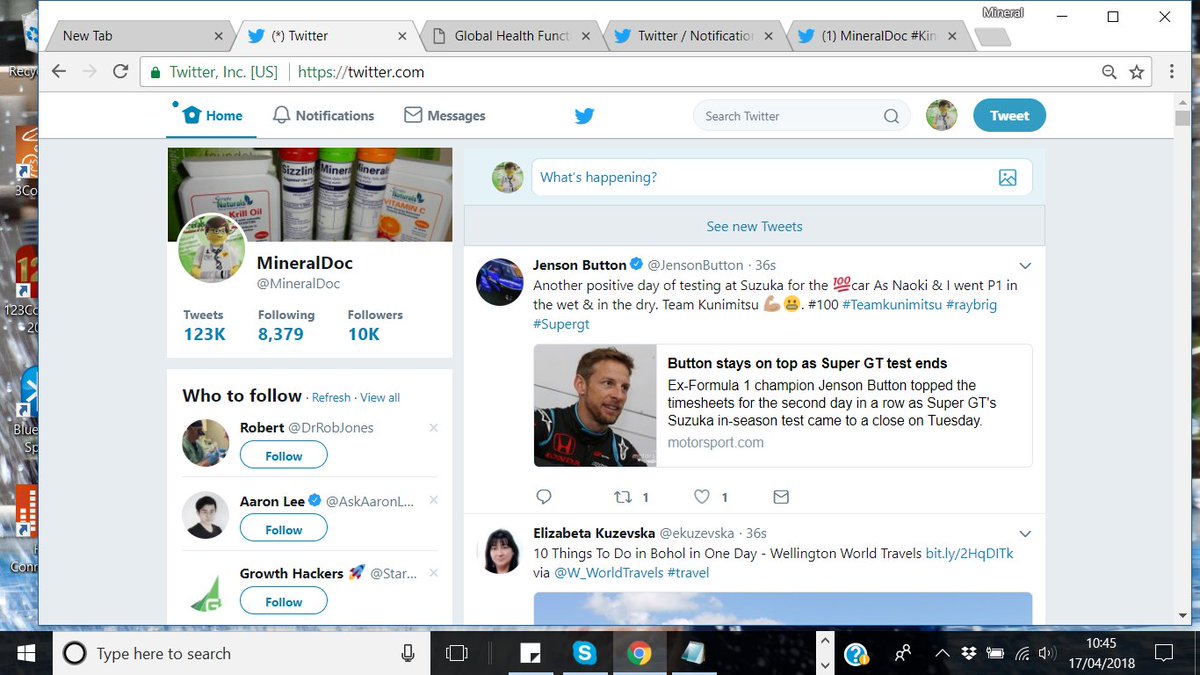This screenshot has height=675, width=1200.
Task: Follow Aaron Lee
Action: (284, 530)
